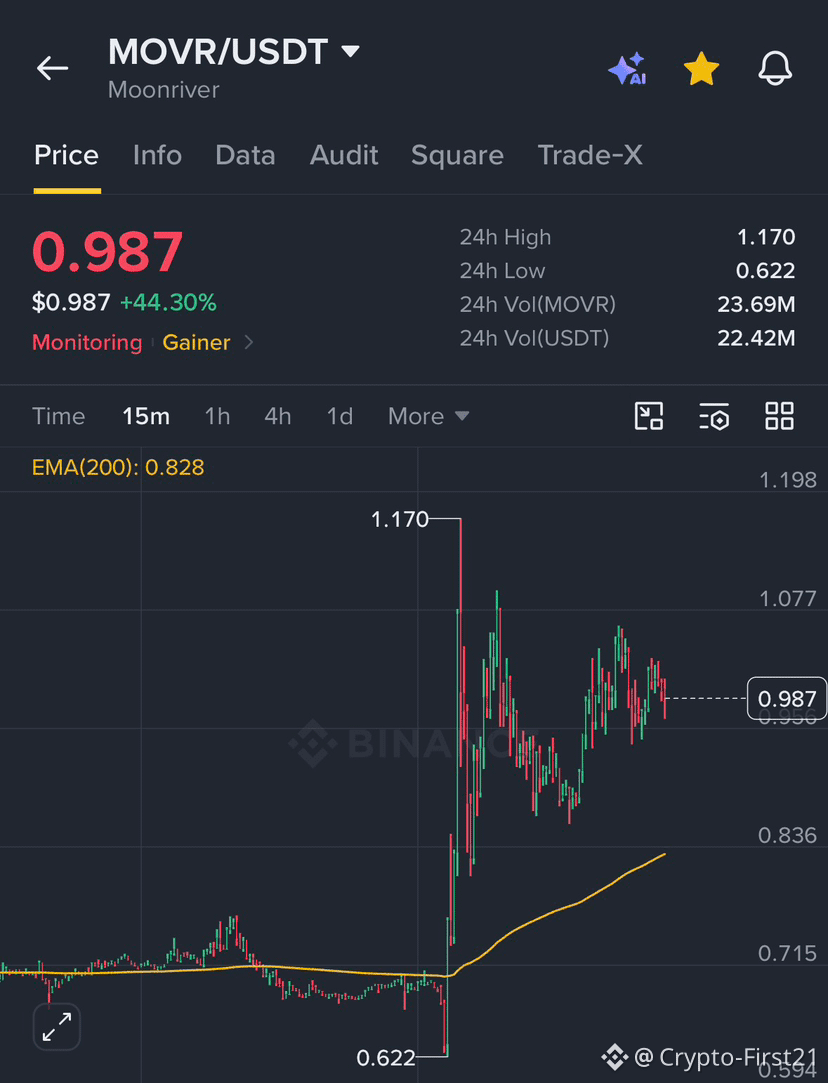This screenshot has height=1083, width=828.
Task: Tap the back arrow icon
Action: [52, 68]
